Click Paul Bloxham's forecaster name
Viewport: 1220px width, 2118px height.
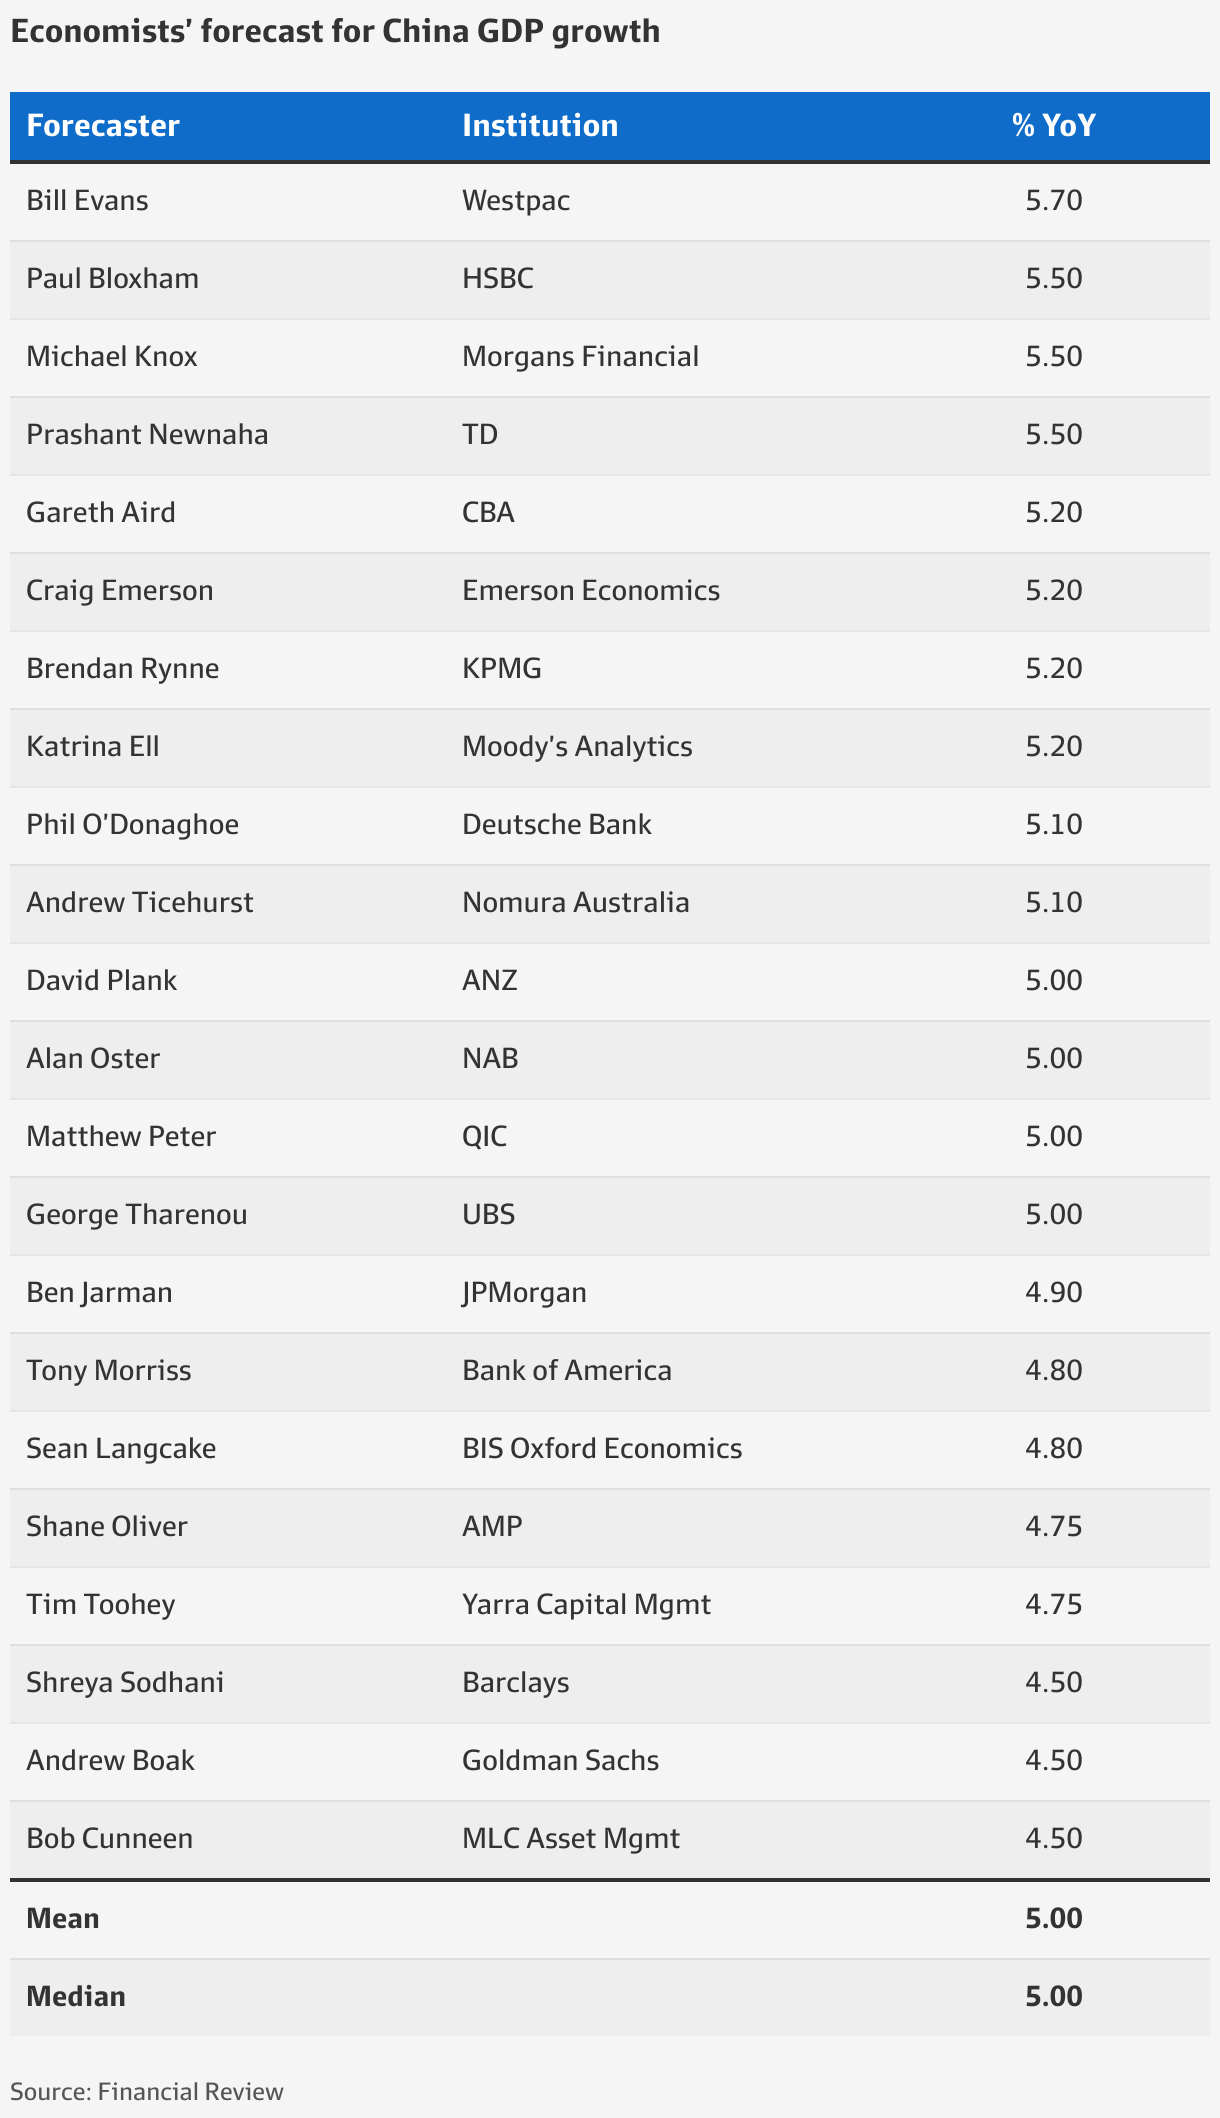pyautogui.click(x=112, y=279)
